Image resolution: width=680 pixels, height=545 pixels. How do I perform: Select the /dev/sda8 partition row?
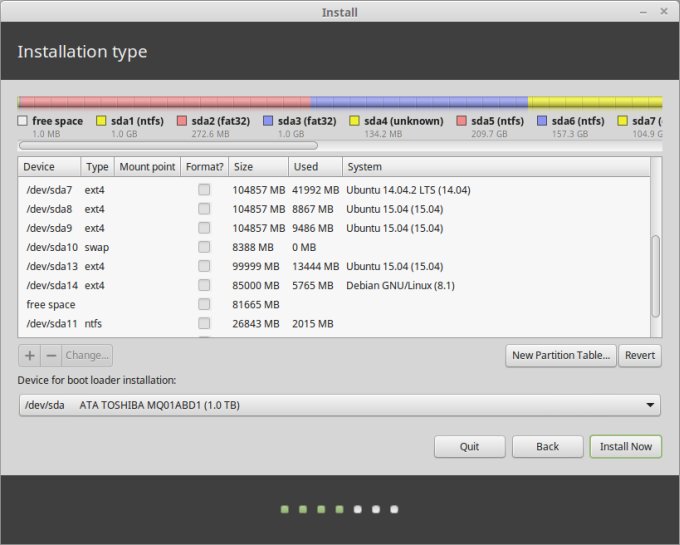tap(334, 209)
